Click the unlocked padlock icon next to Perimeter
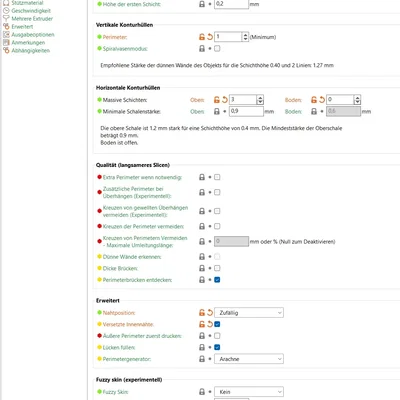 click(202, 37)
